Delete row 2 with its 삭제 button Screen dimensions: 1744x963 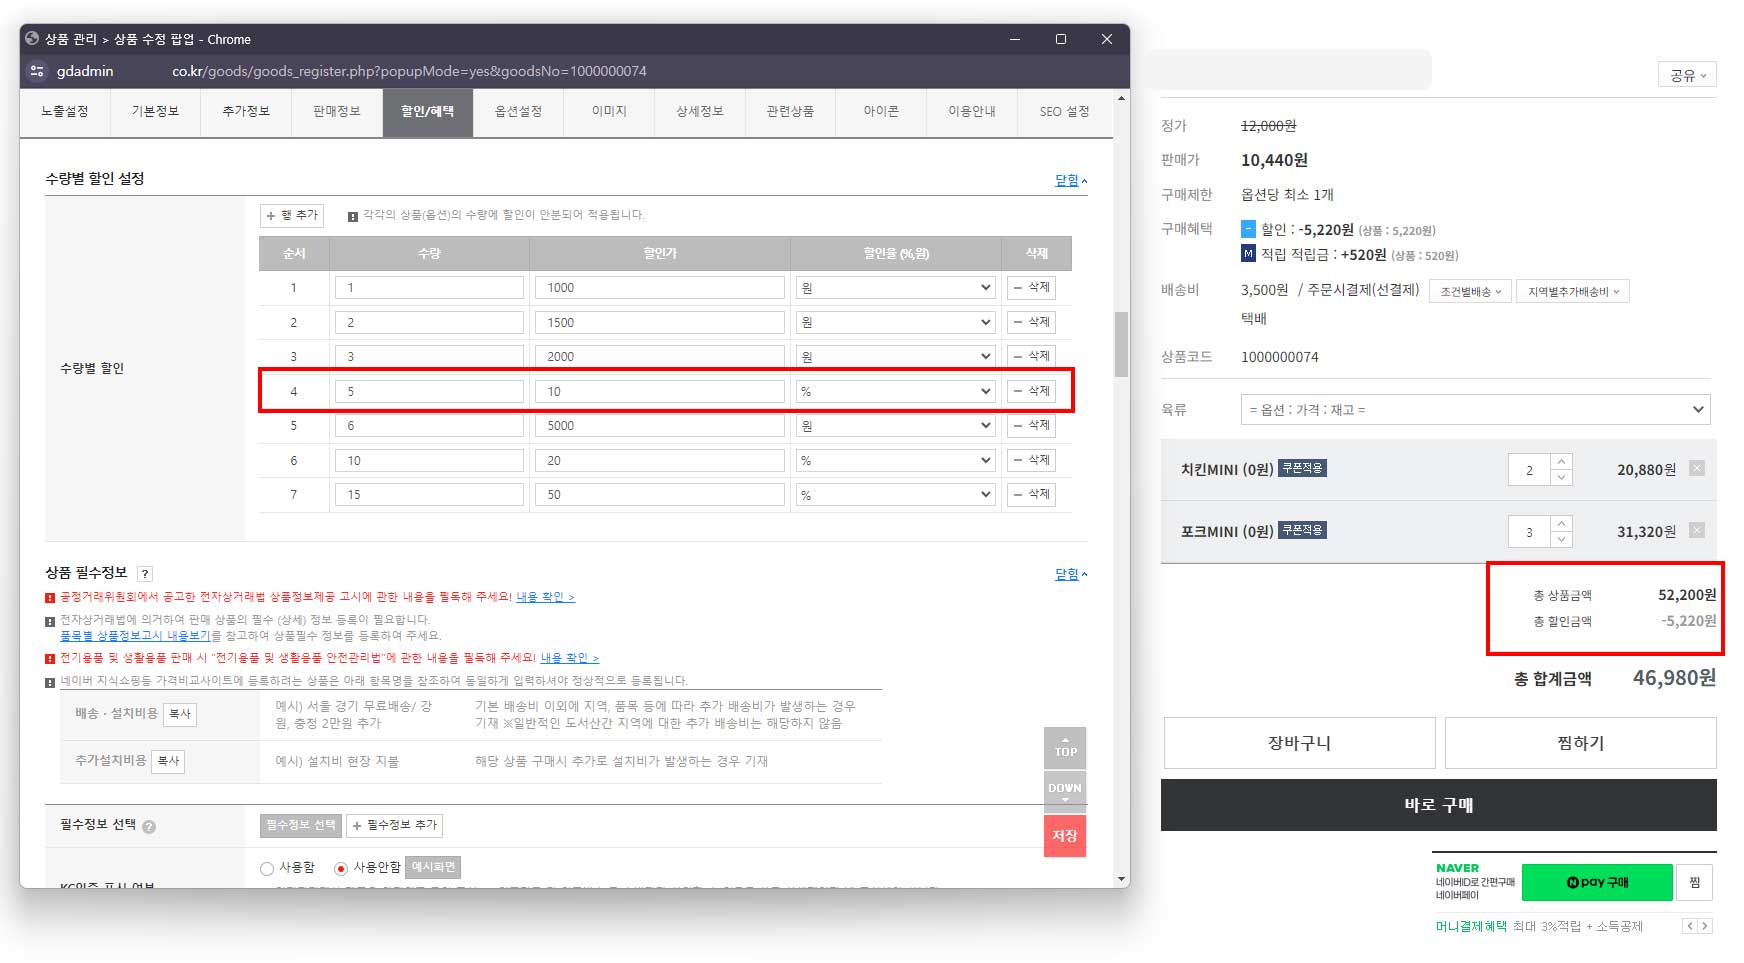tap(1031, 322)
